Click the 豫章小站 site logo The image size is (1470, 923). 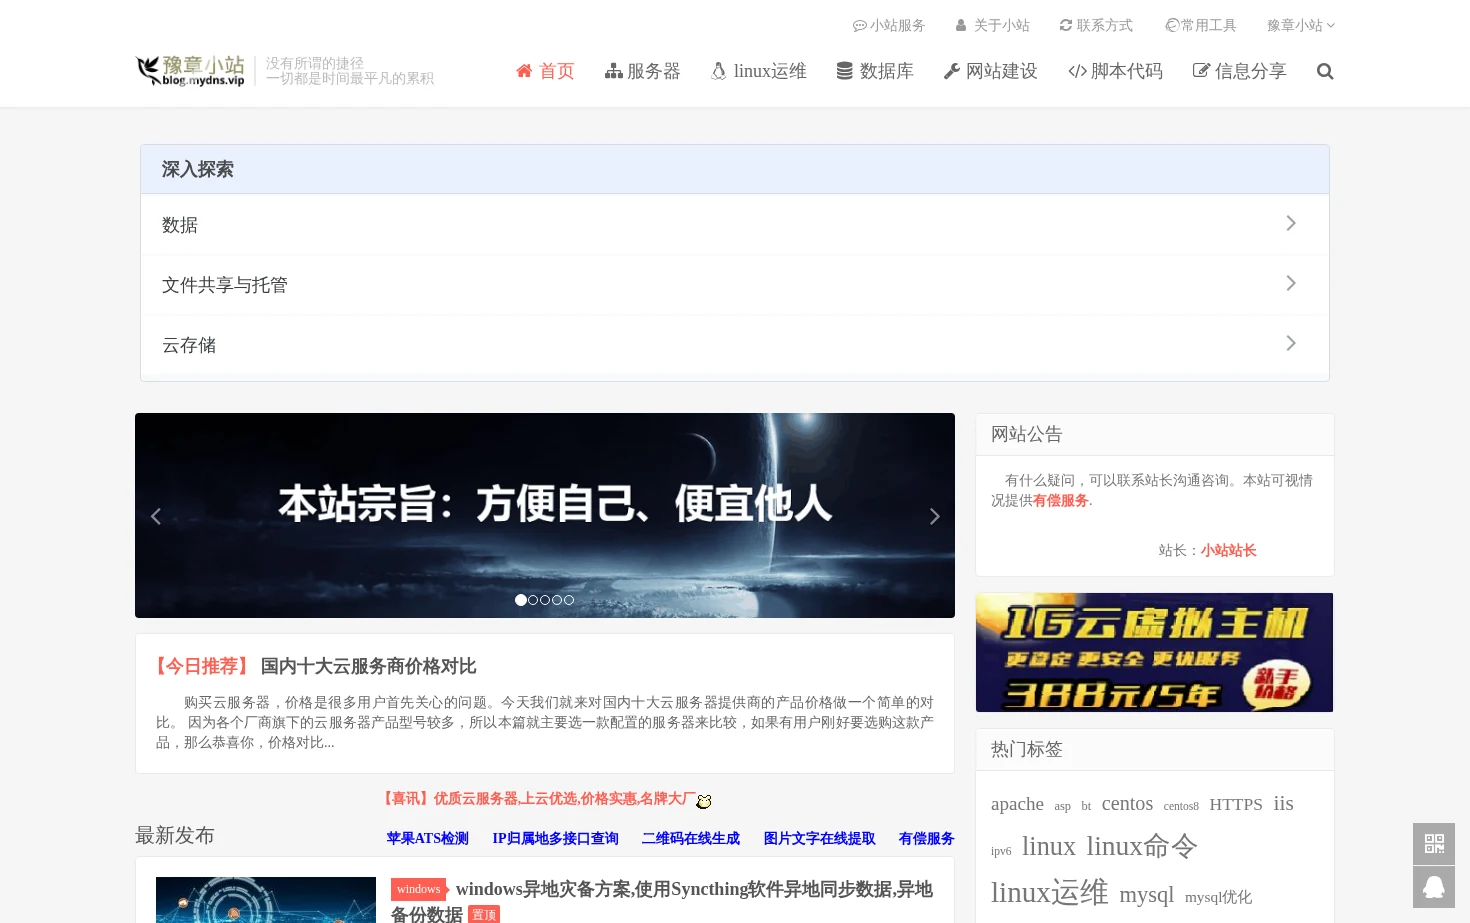click(x=191, y=70)
